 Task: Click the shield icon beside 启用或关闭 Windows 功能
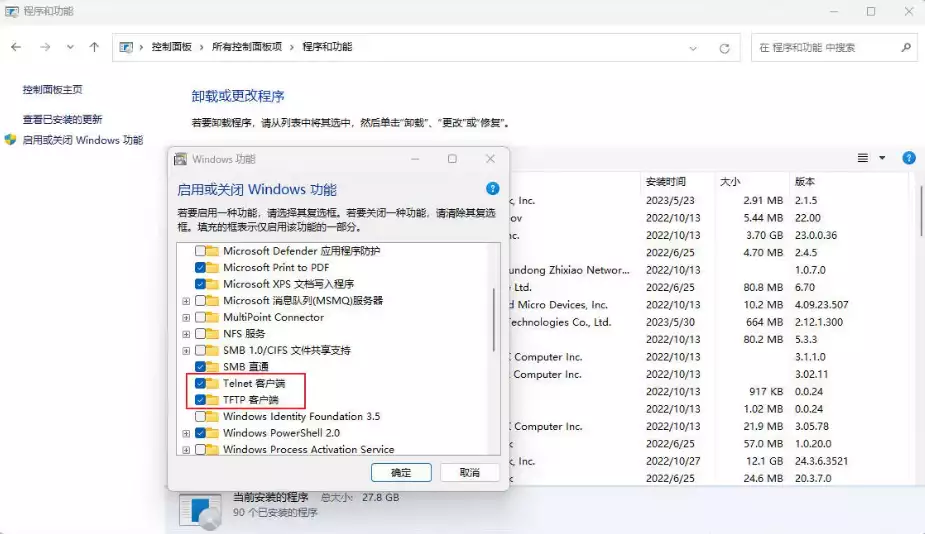click(x=10, y=140)
